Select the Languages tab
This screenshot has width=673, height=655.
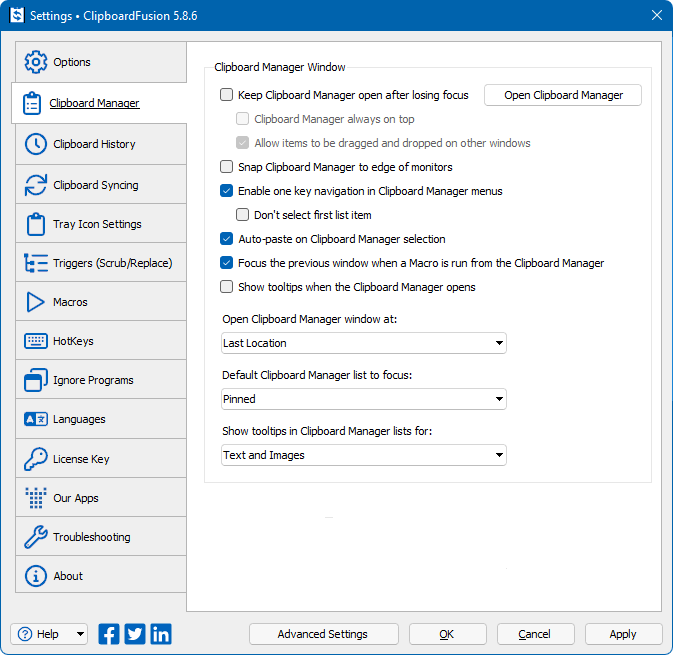point(101,419)
